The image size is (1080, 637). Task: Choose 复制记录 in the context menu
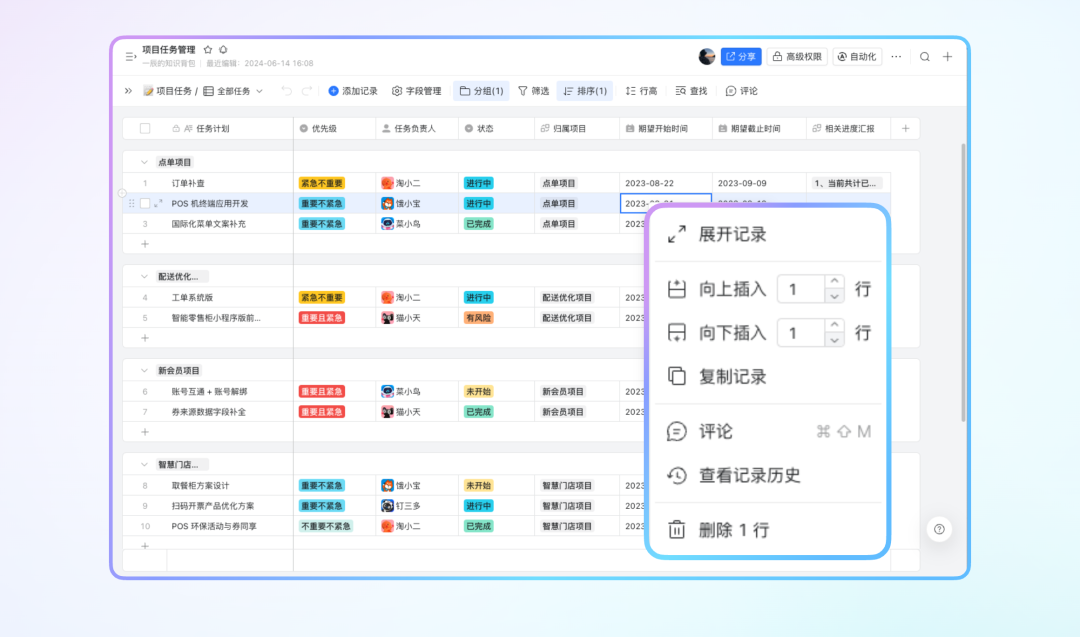pos(732,377)
